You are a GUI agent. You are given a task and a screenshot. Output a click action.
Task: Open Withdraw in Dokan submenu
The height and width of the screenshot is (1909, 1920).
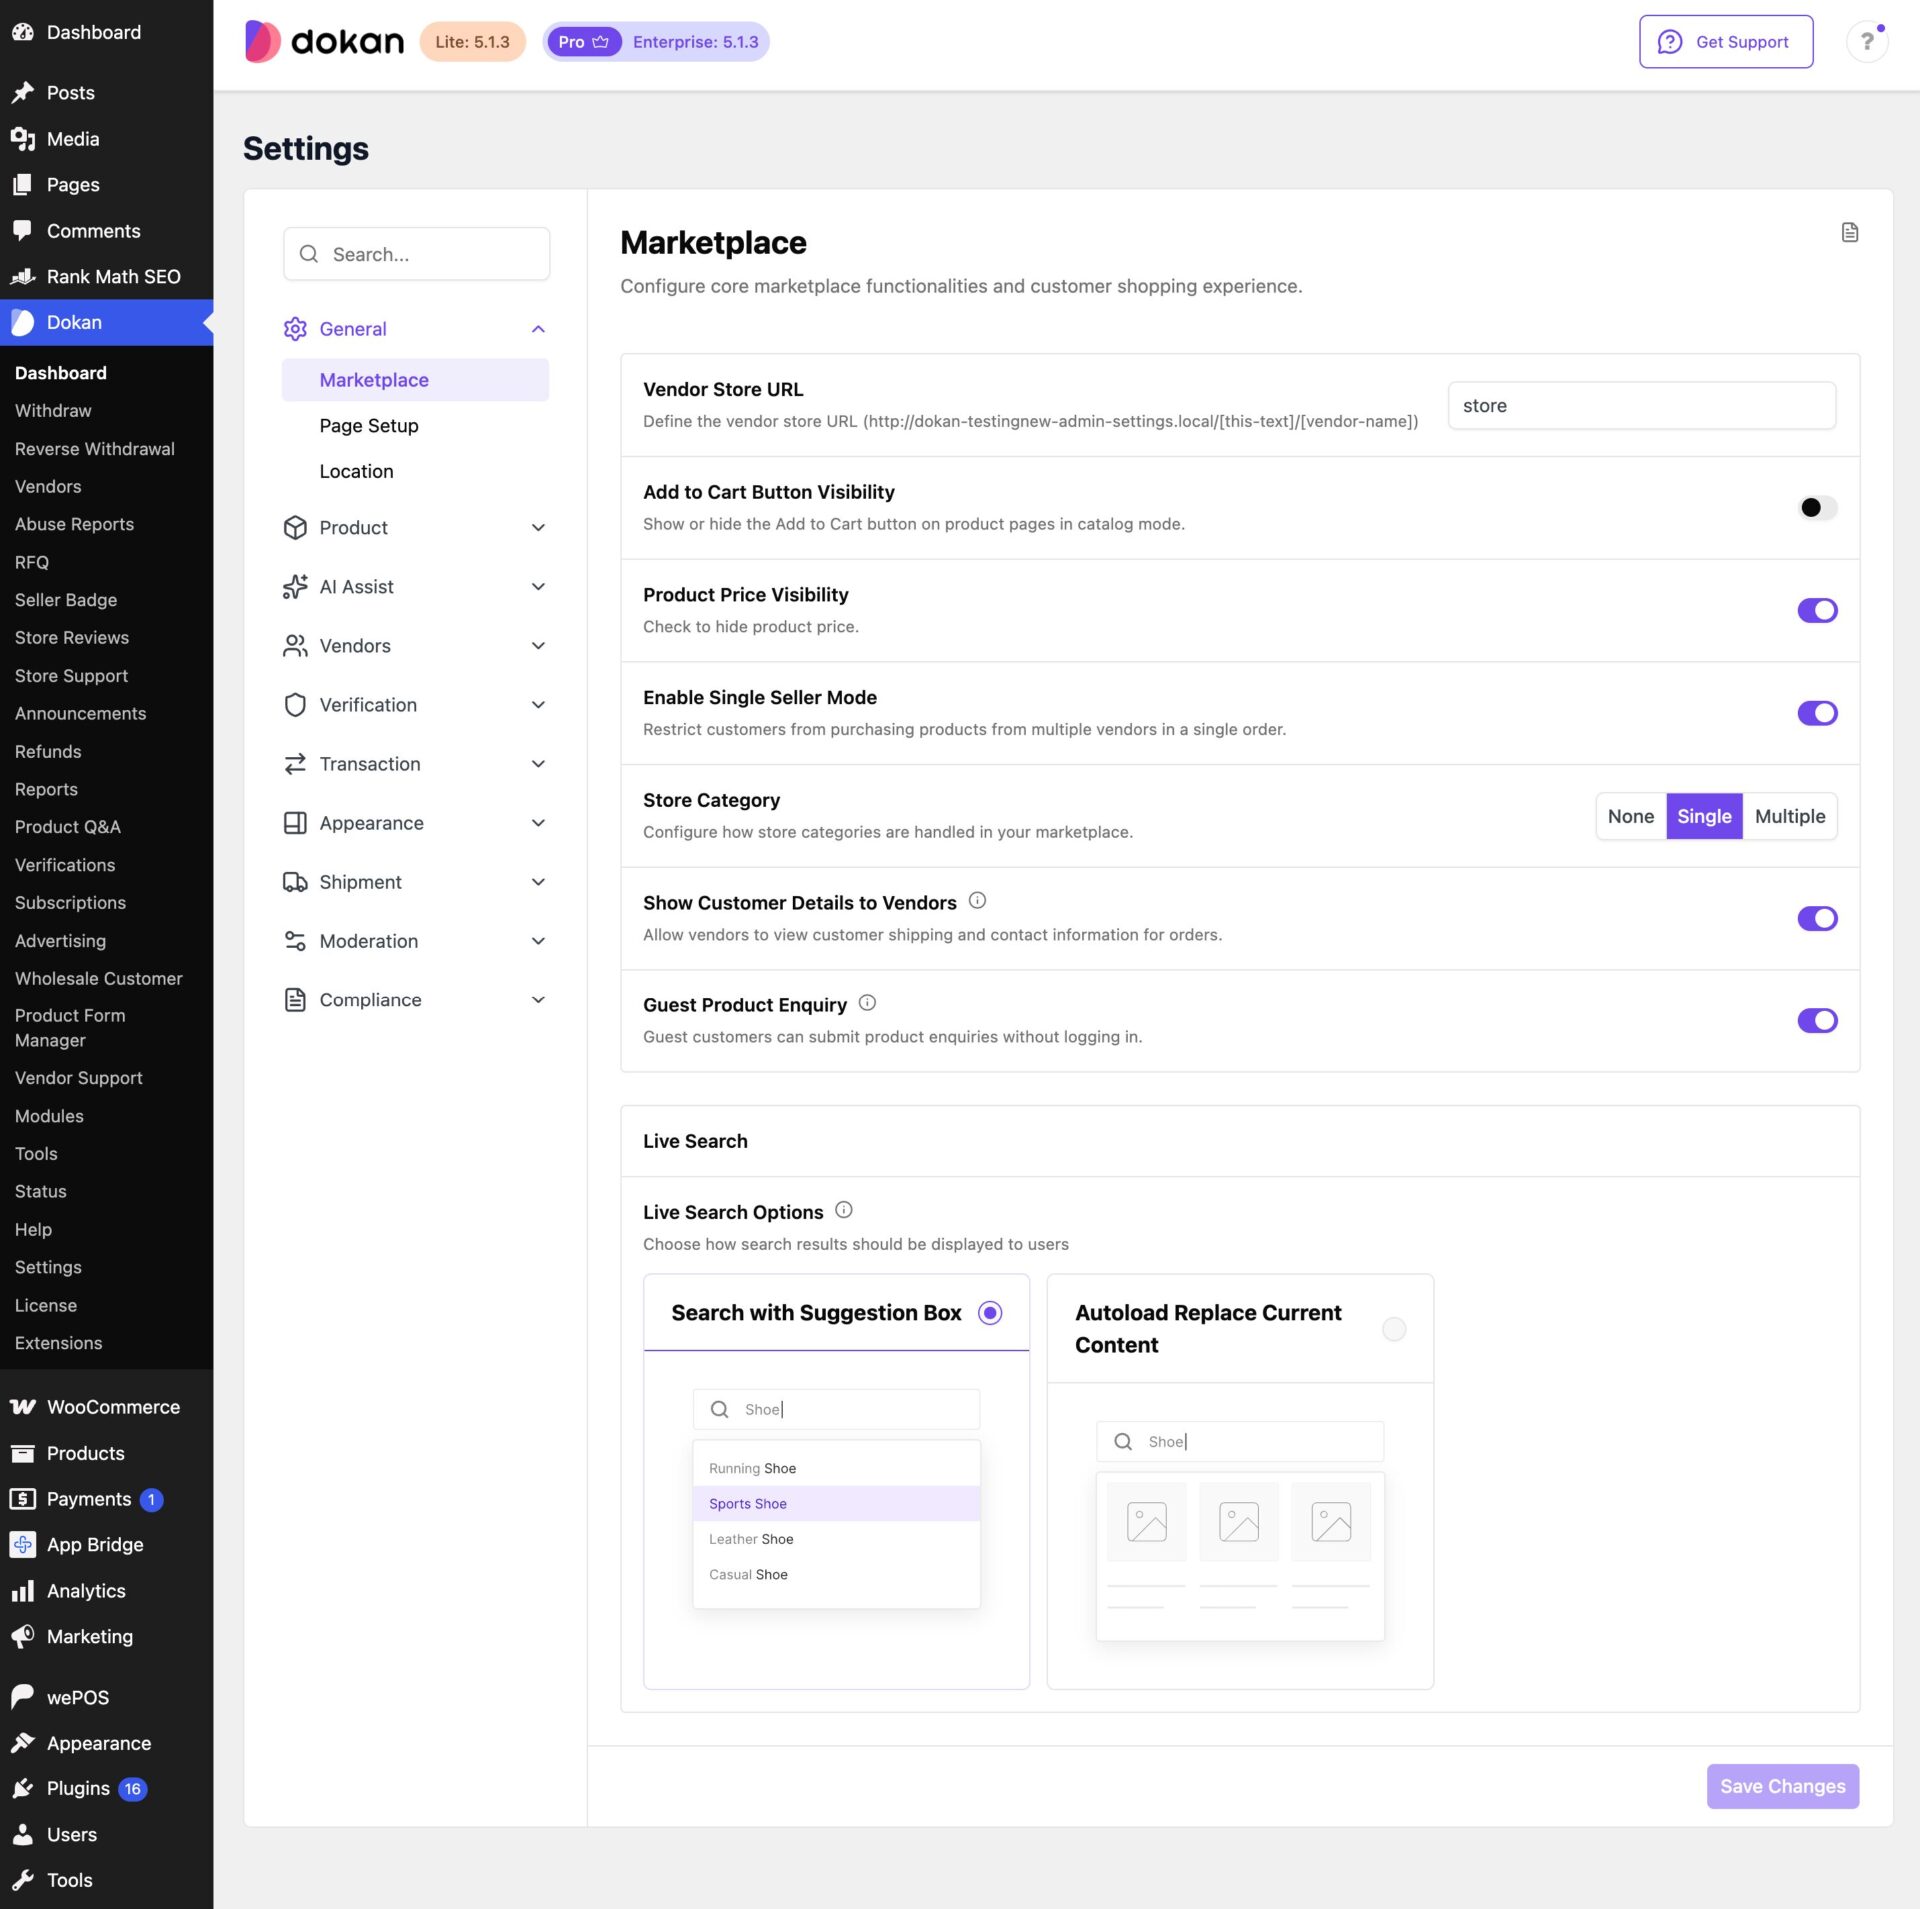(53, 410)
